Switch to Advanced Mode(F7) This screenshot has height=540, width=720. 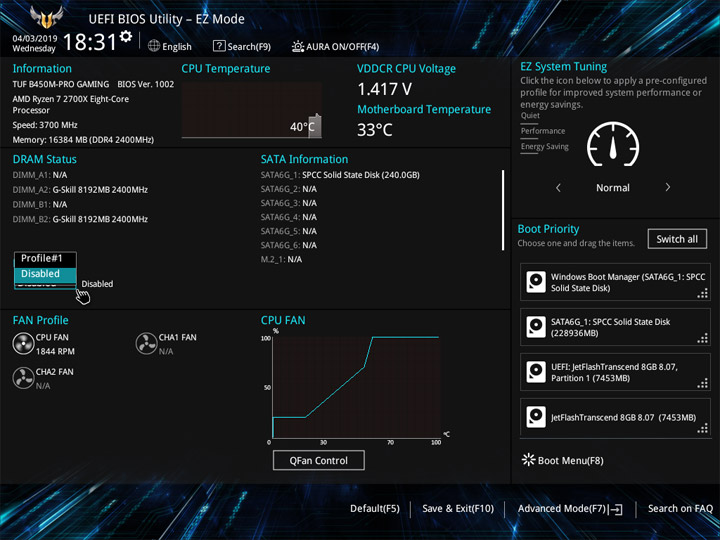coord(570,509)
